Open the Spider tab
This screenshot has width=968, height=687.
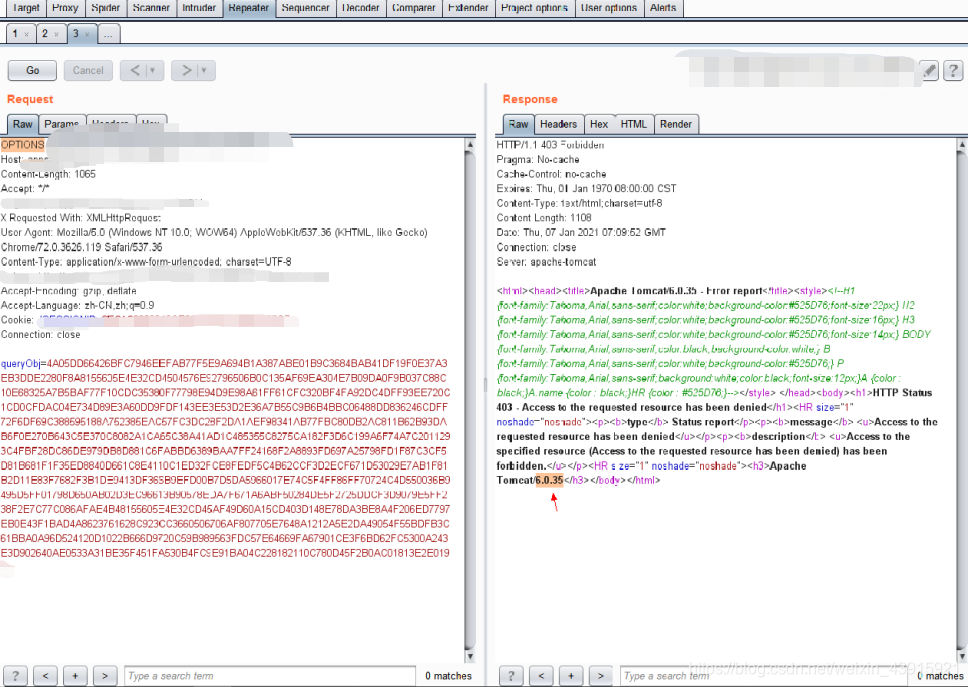(x=106, y=8)
